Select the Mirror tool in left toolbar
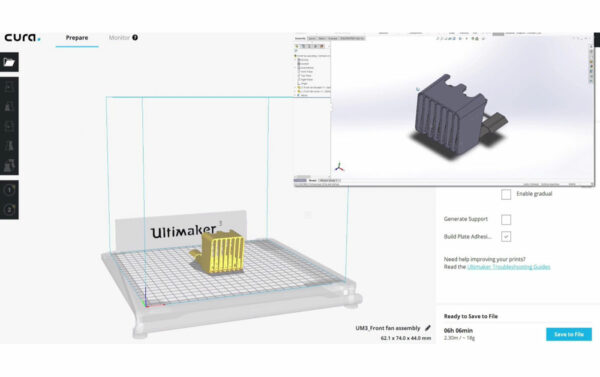 point(9,145)
